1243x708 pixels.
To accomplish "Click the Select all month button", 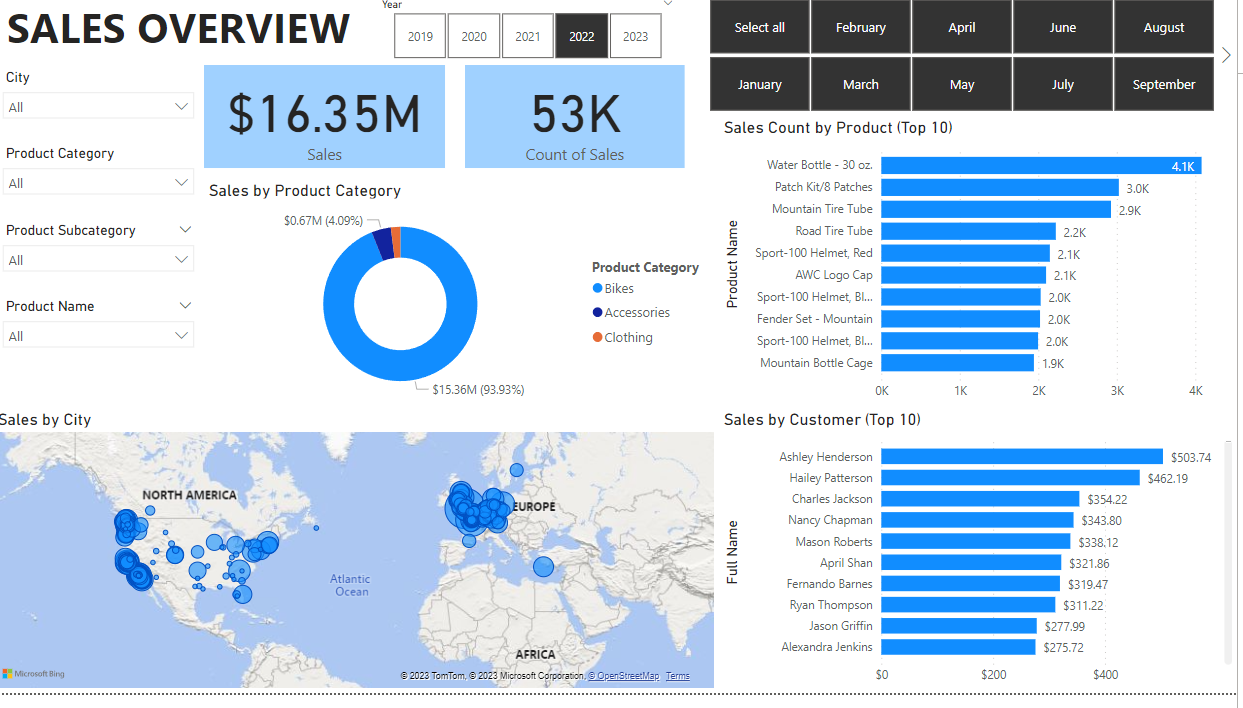I will click(760, 27).
